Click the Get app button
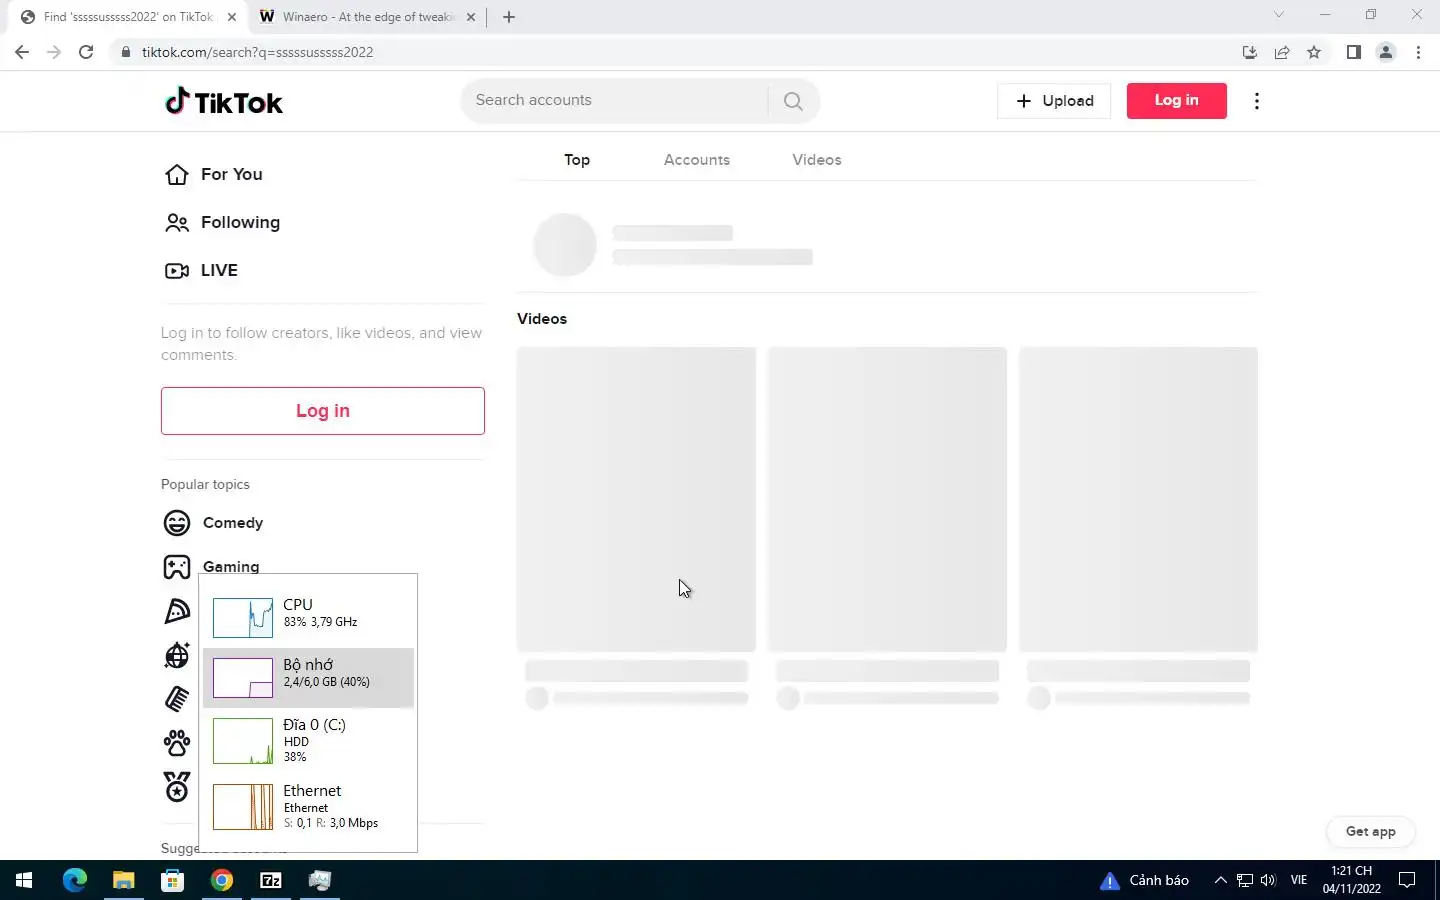The image size is (1440, 900). [1370, 832]
